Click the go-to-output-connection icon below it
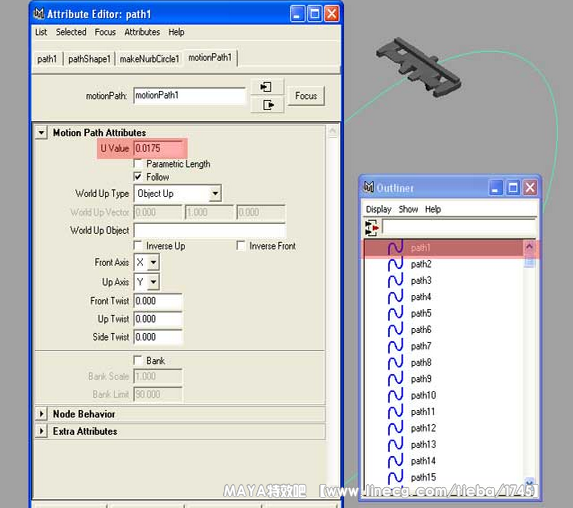Image resolution: width=573 pixels, height=508 pixels. [267, 105]
